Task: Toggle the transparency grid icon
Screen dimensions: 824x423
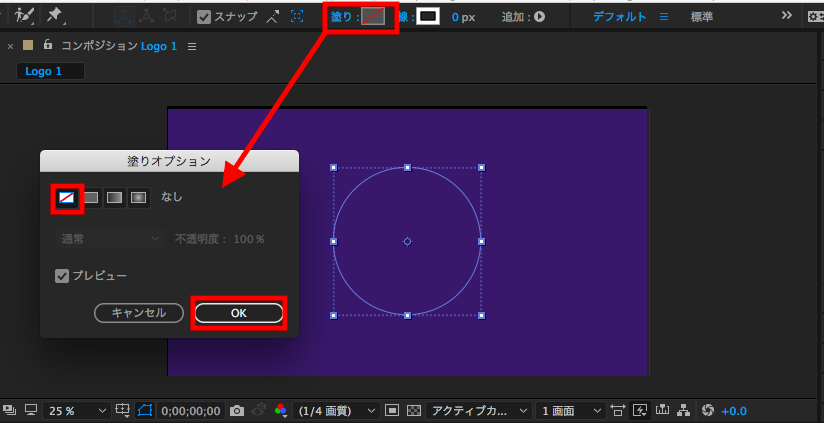Action: click(x=415, y=410)
